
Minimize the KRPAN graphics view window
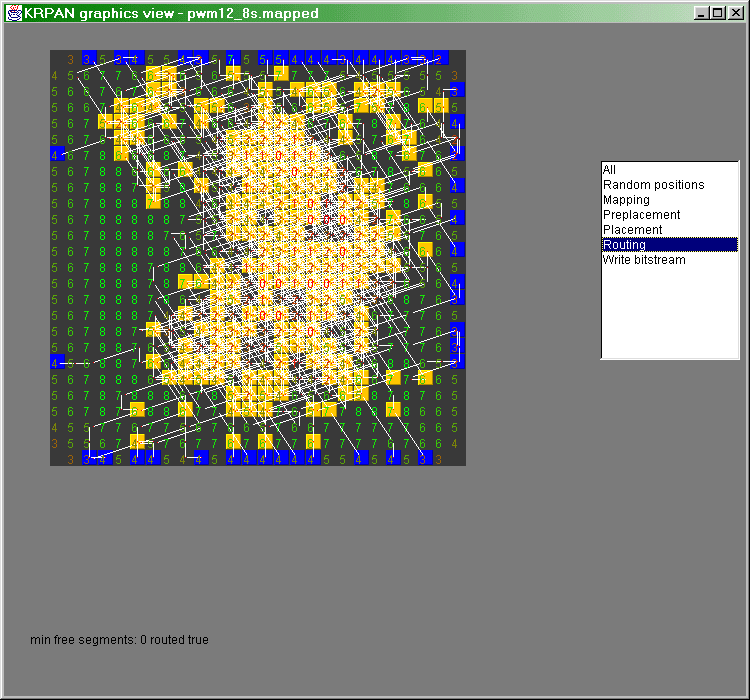tap(701, 13)
